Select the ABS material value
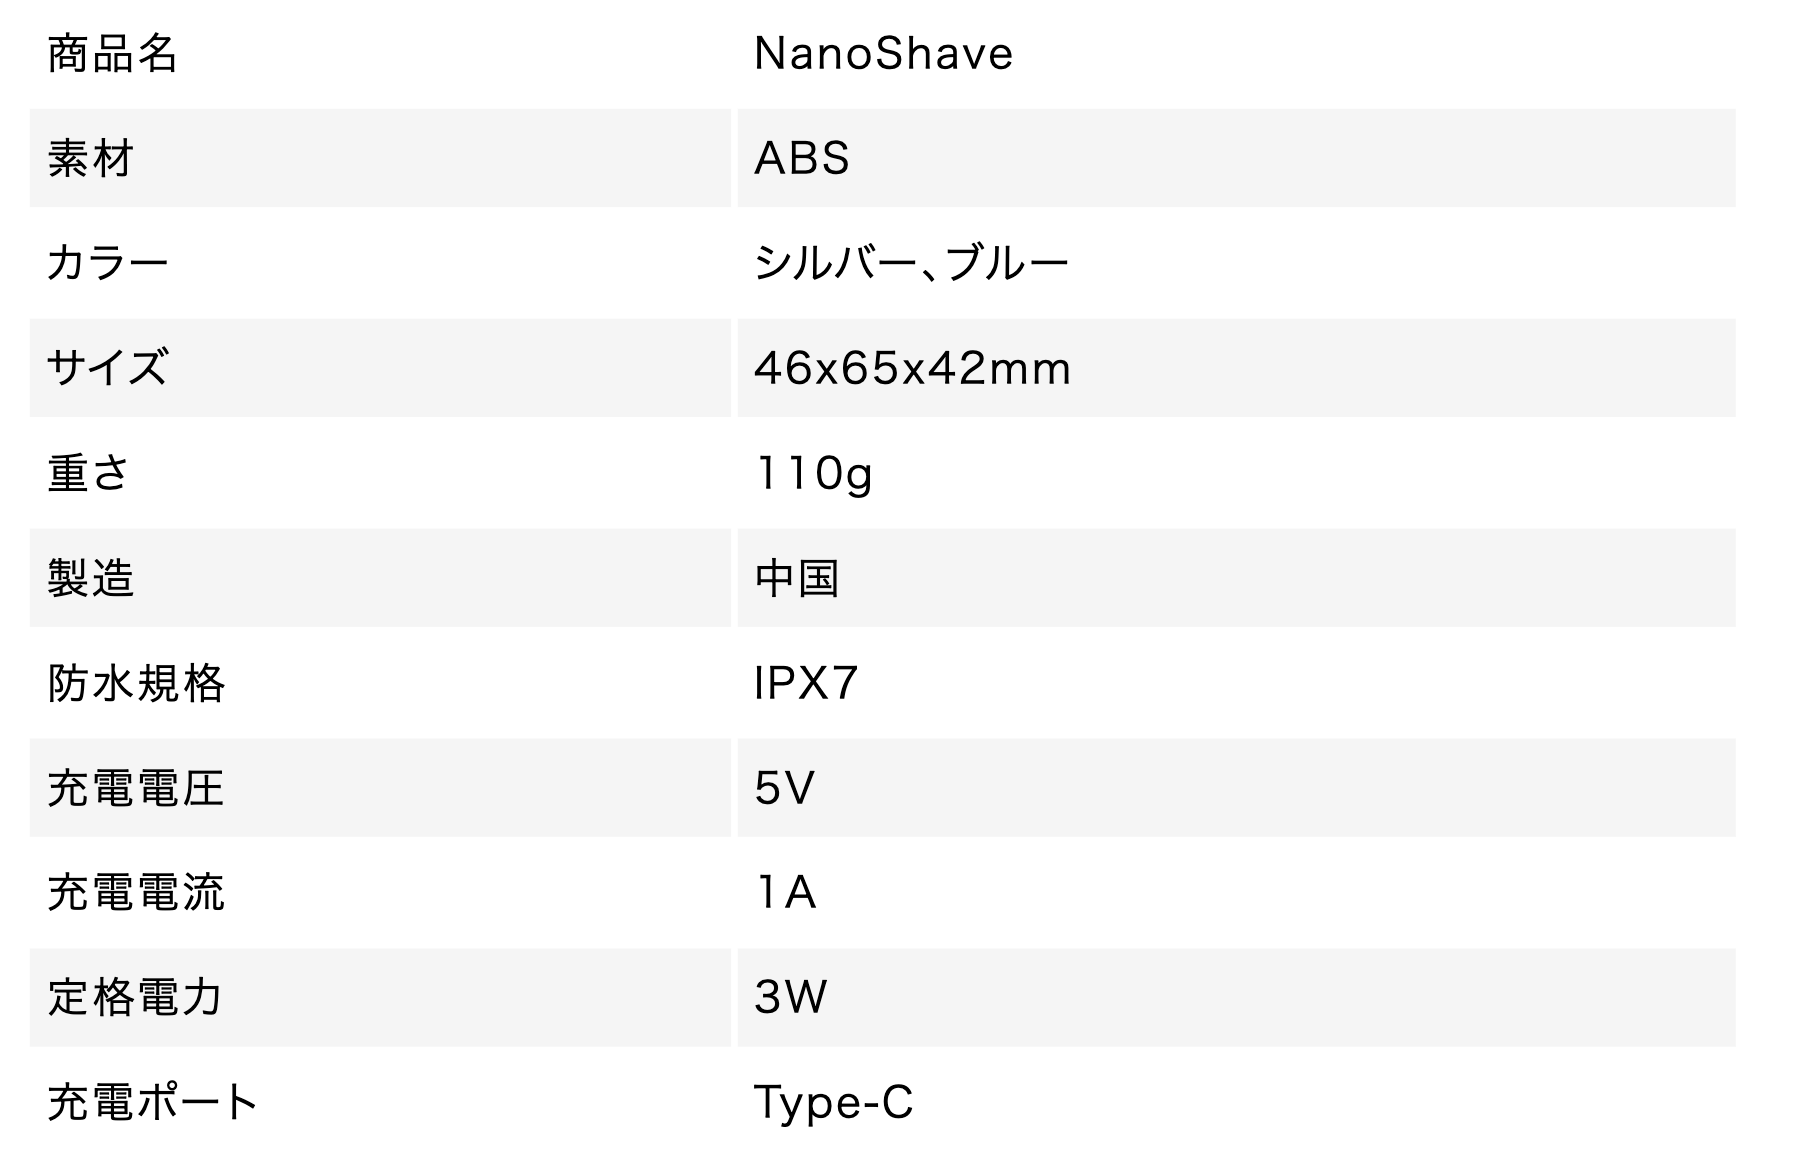The width and height of the screenshot is (1800, 1164). tap(802, 158)
